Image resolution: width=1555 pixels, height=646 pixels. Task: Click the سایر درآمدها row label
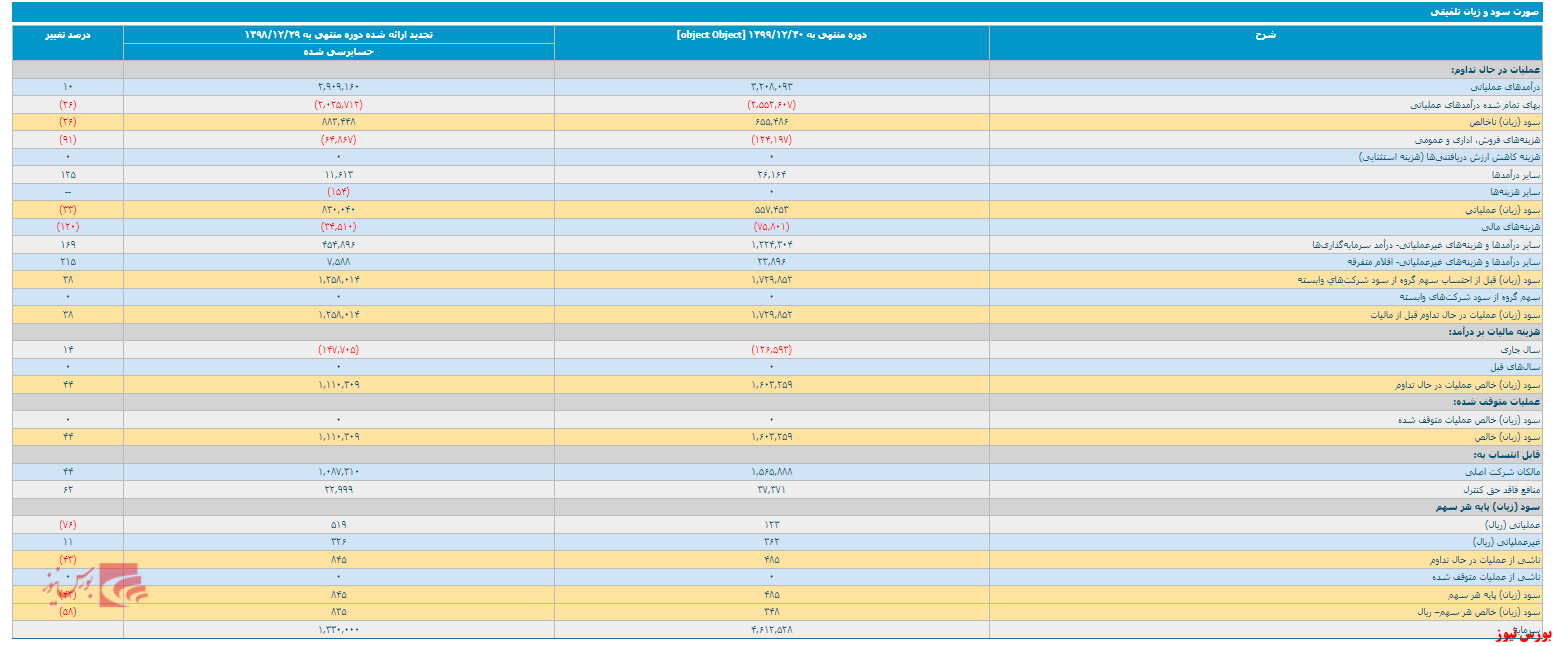coord(1520,174)
